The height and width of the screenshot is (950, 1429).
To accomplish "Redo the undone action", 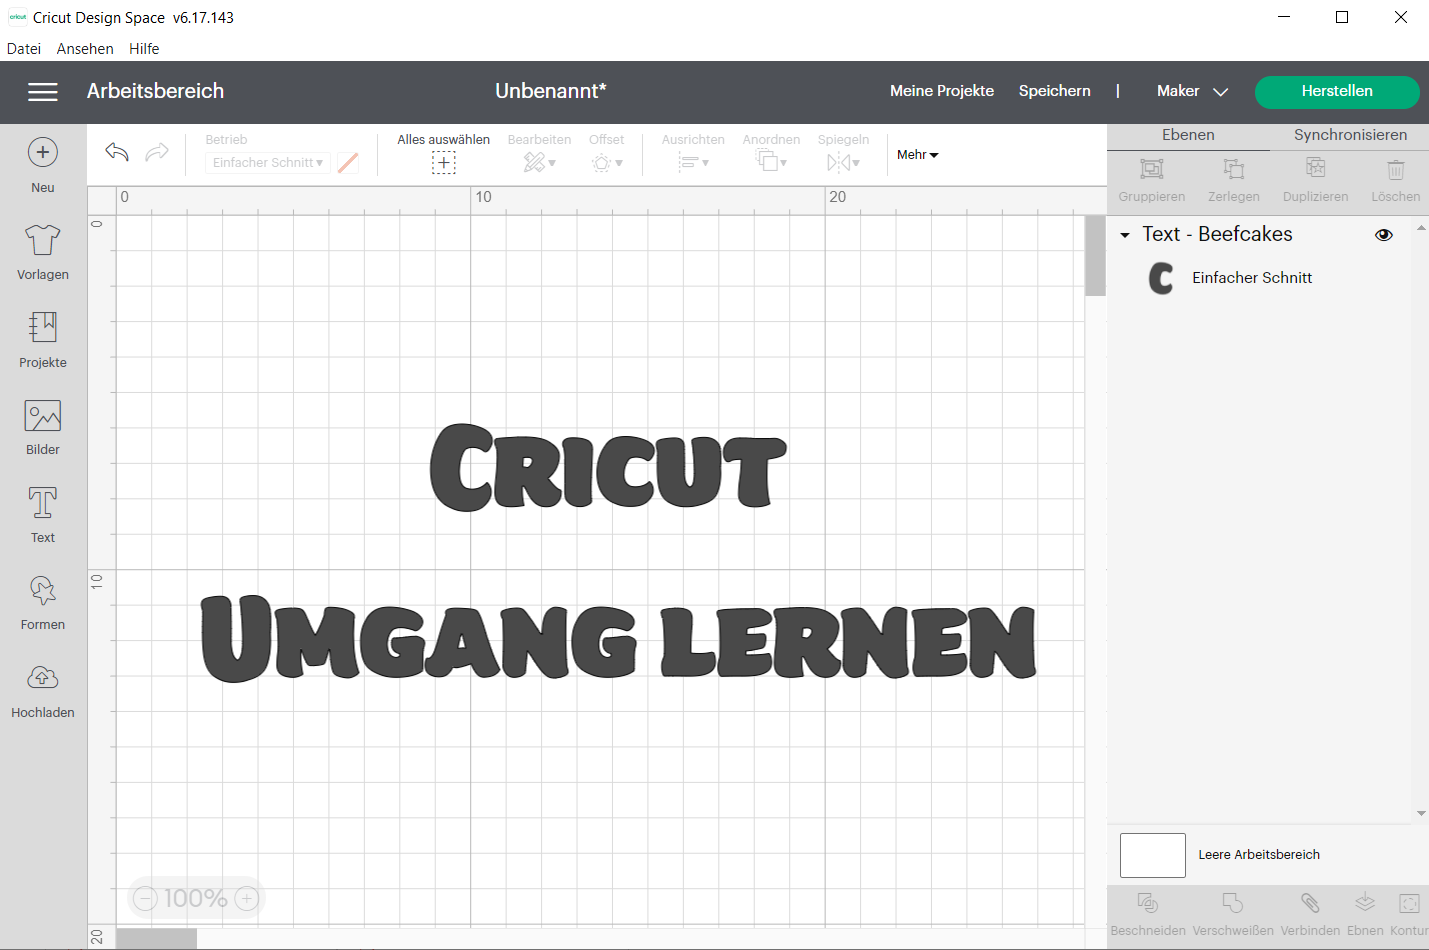I will point(157,152).
